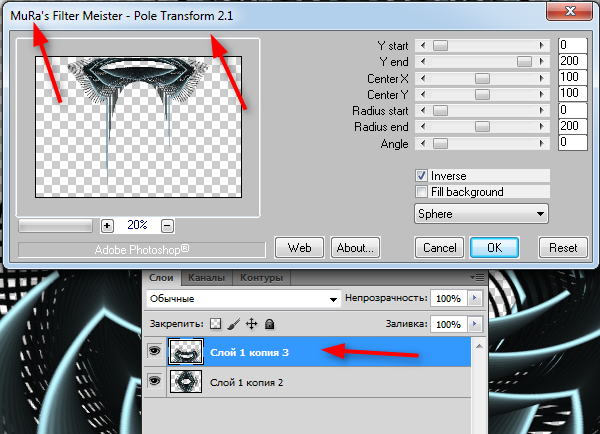The width and height of the screenshot is (600, 434).
Task: Open the Layers panel options menu icon
Action: click(477, 277)
